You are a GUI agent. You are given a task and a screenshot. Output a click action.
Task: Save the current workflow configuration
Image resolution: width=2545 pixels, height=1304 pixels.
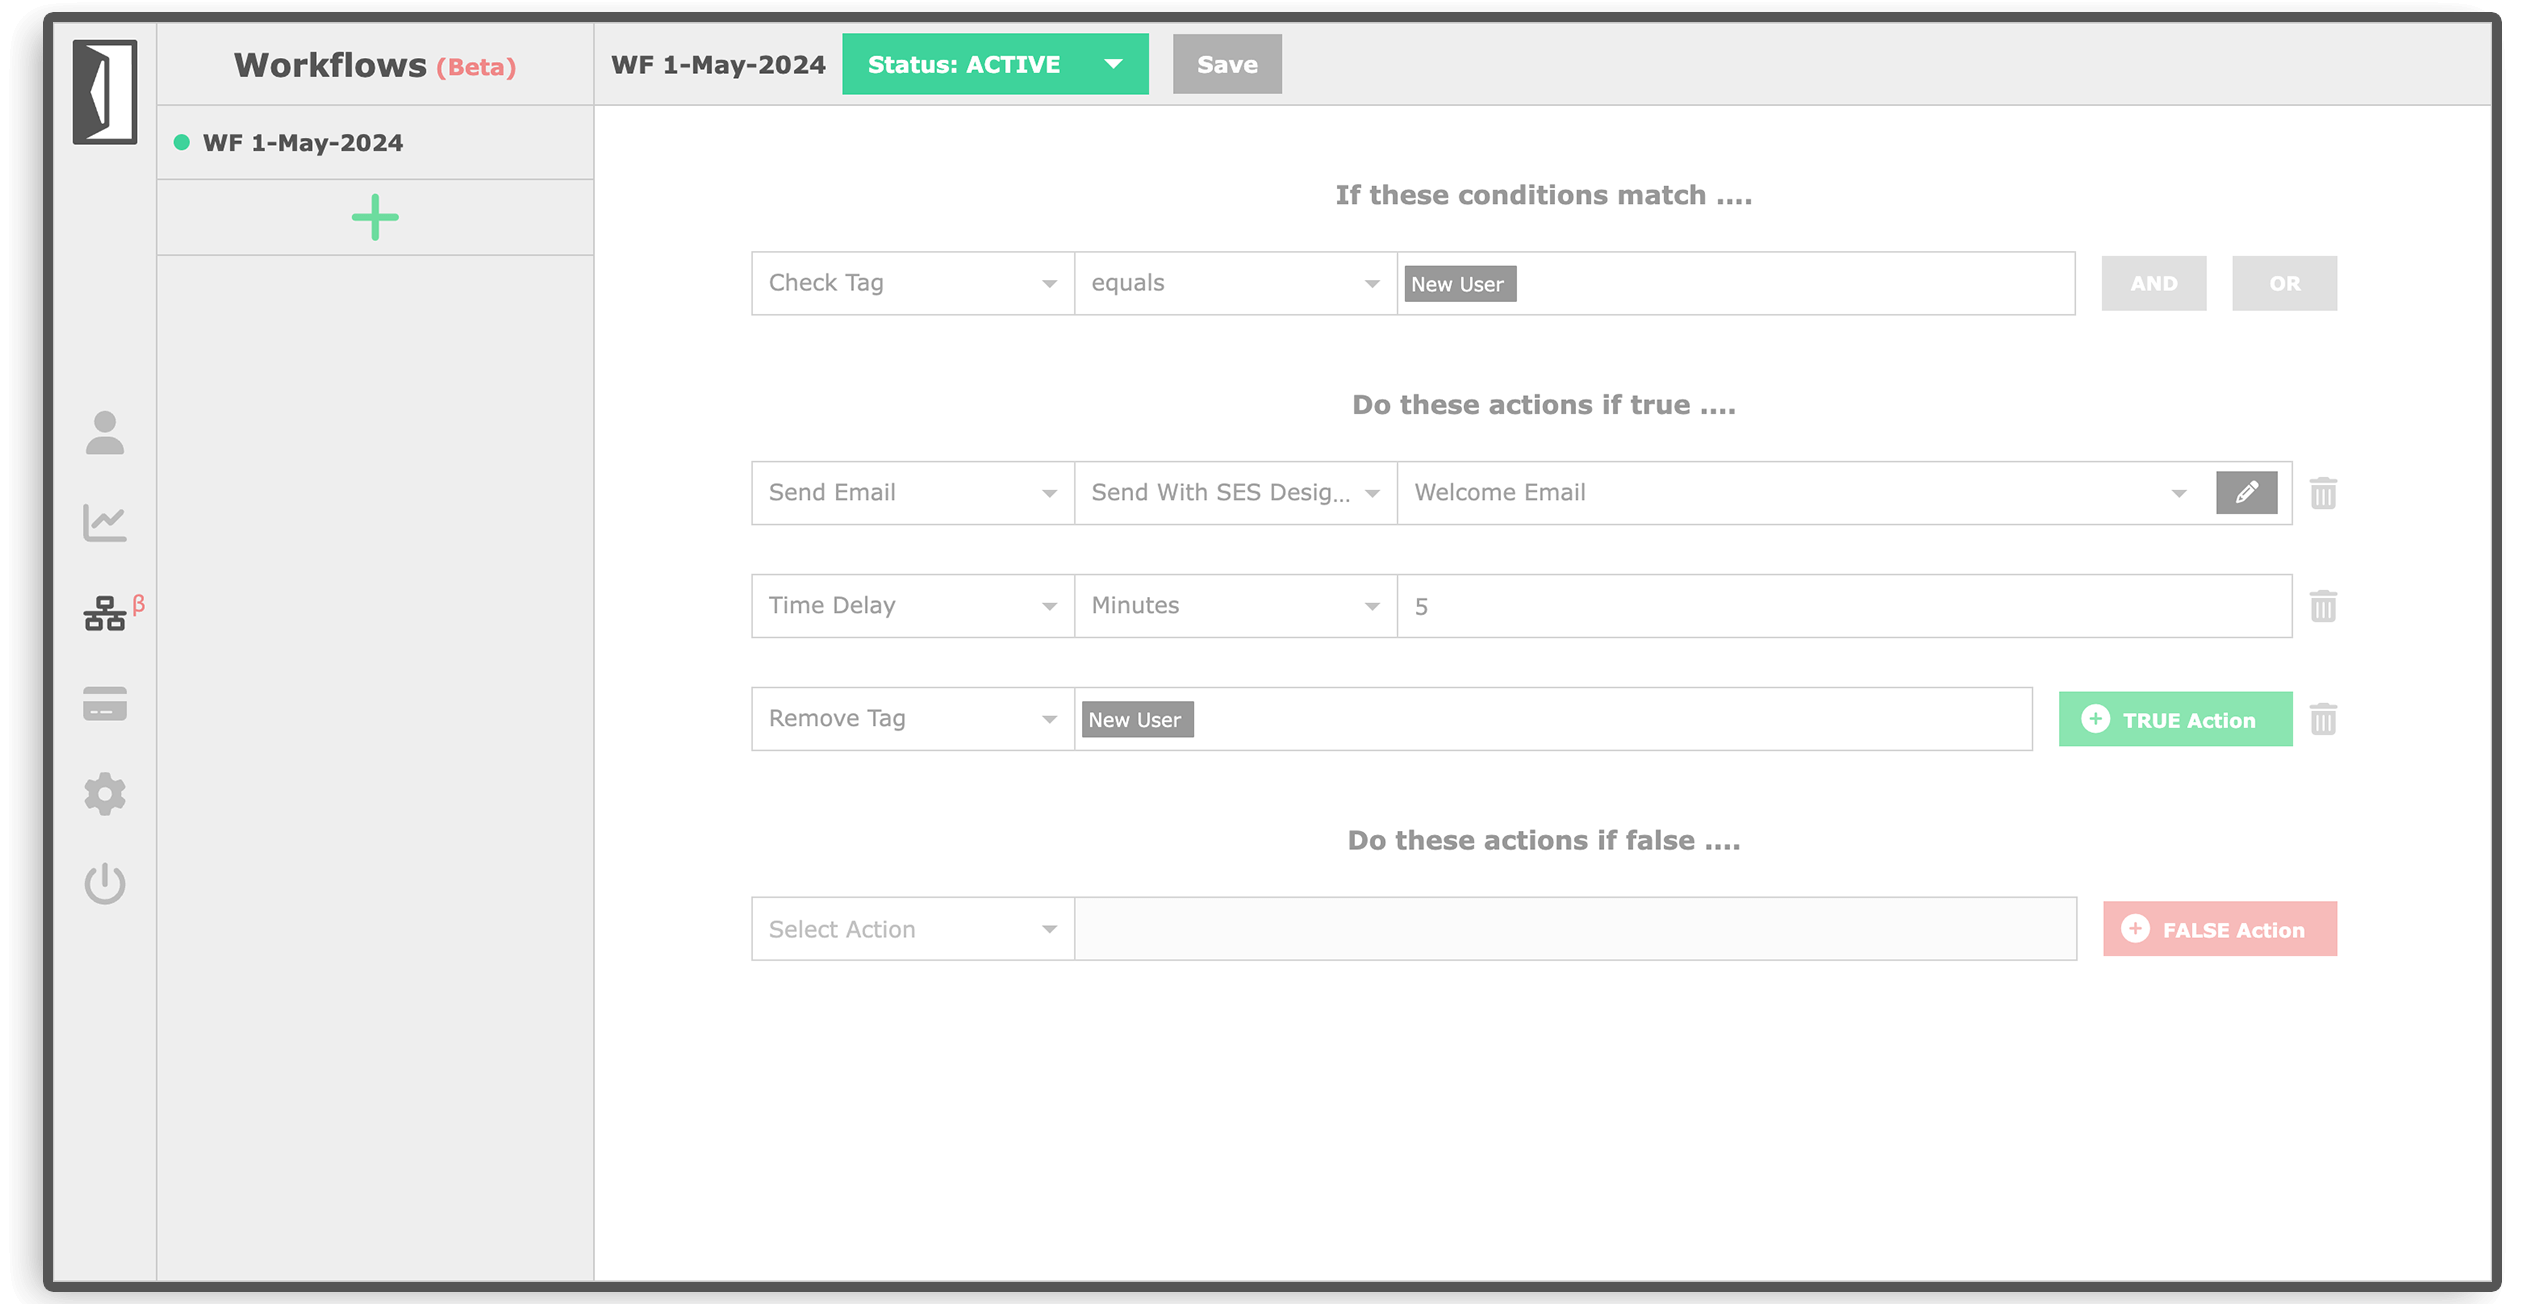[x=1227, y=63]
